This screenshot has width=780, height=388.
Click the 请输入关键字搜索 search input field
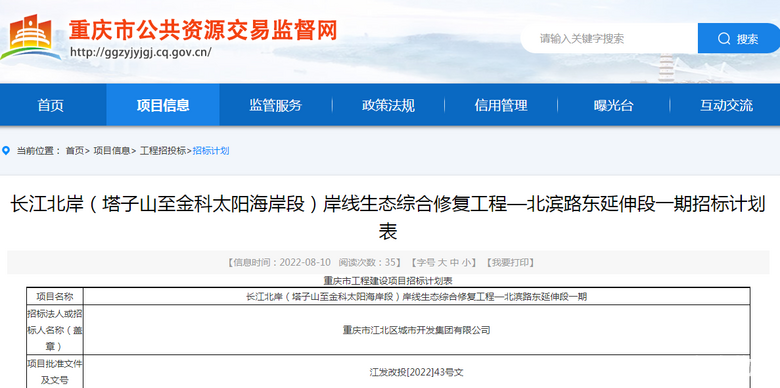[x=609, y=38]
